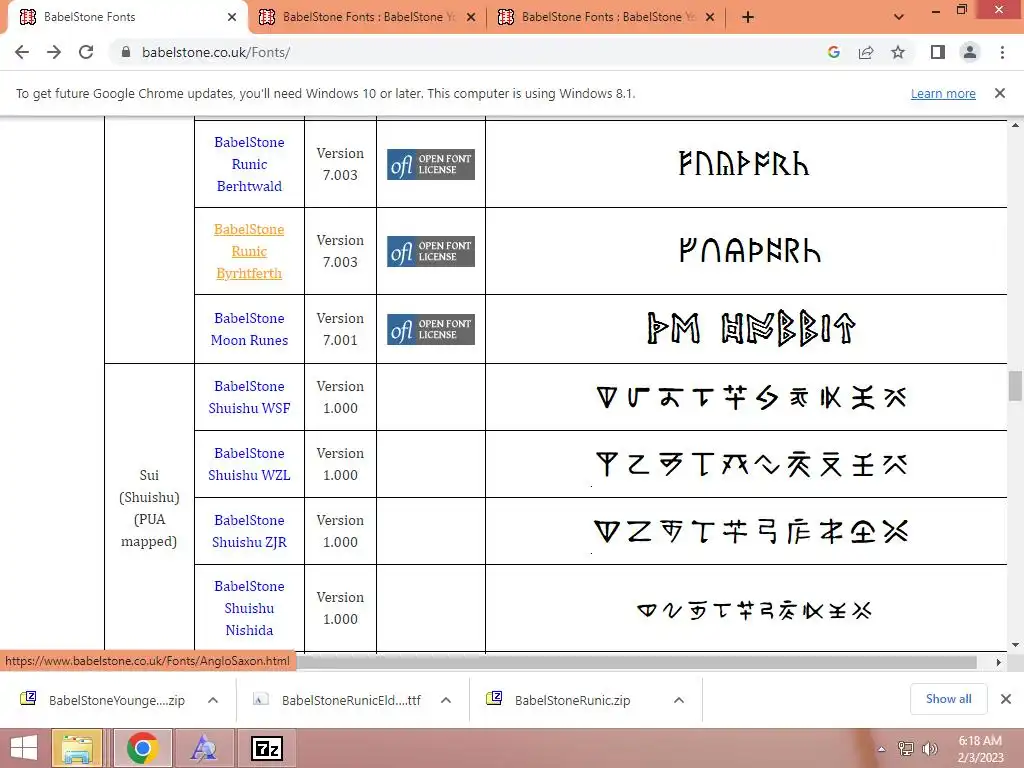Click Show all downloads button
The image size is (1024, 768).
point(948,699)
